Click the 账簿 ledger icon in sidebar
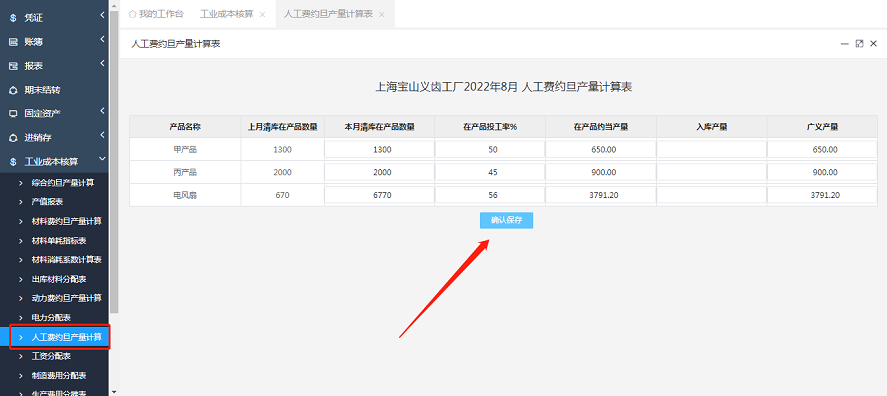The image size is (887, 396). (13, 42)
